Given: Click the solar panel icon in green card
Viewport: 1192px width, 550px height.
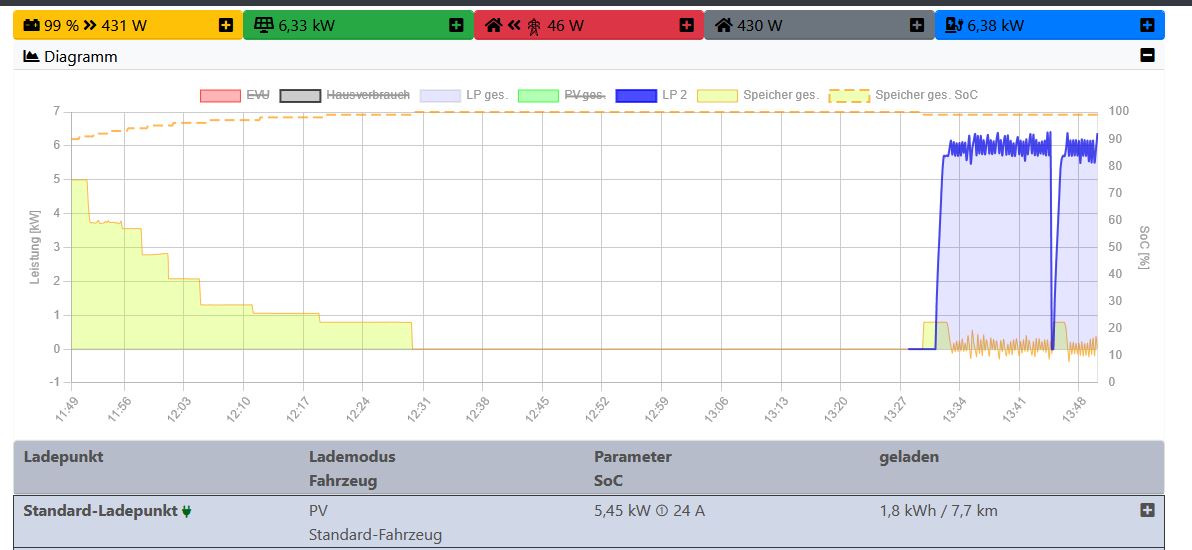Looking at the screenshot, I should 264,26.
